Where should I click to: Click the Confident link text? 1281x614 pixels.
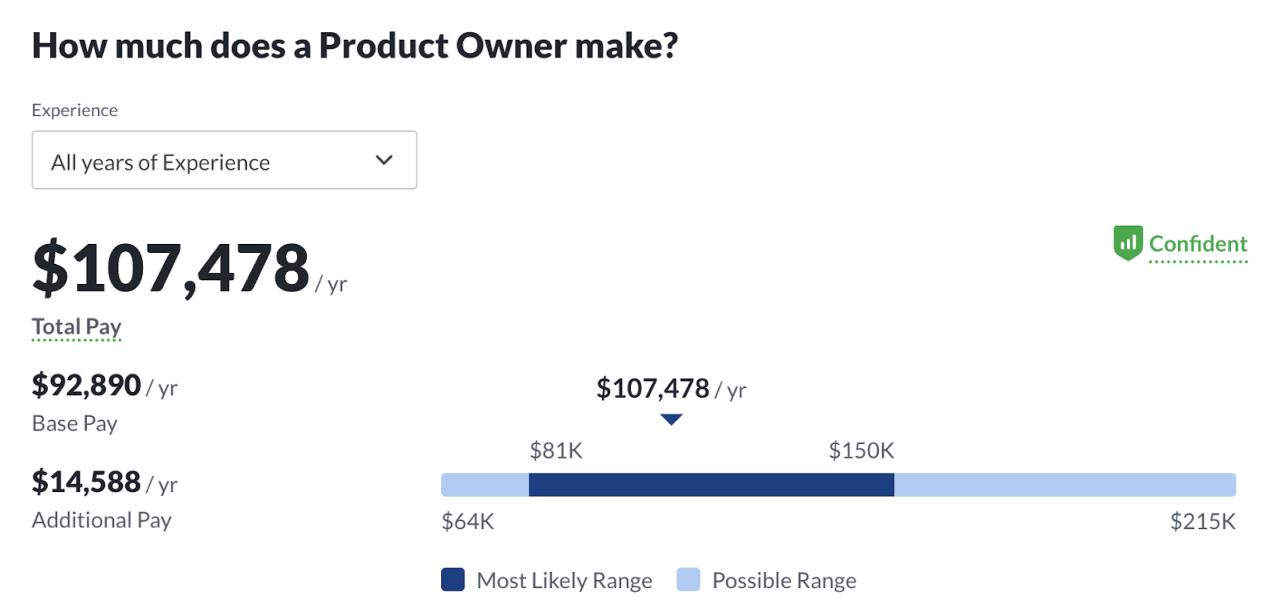[1198, 244]
